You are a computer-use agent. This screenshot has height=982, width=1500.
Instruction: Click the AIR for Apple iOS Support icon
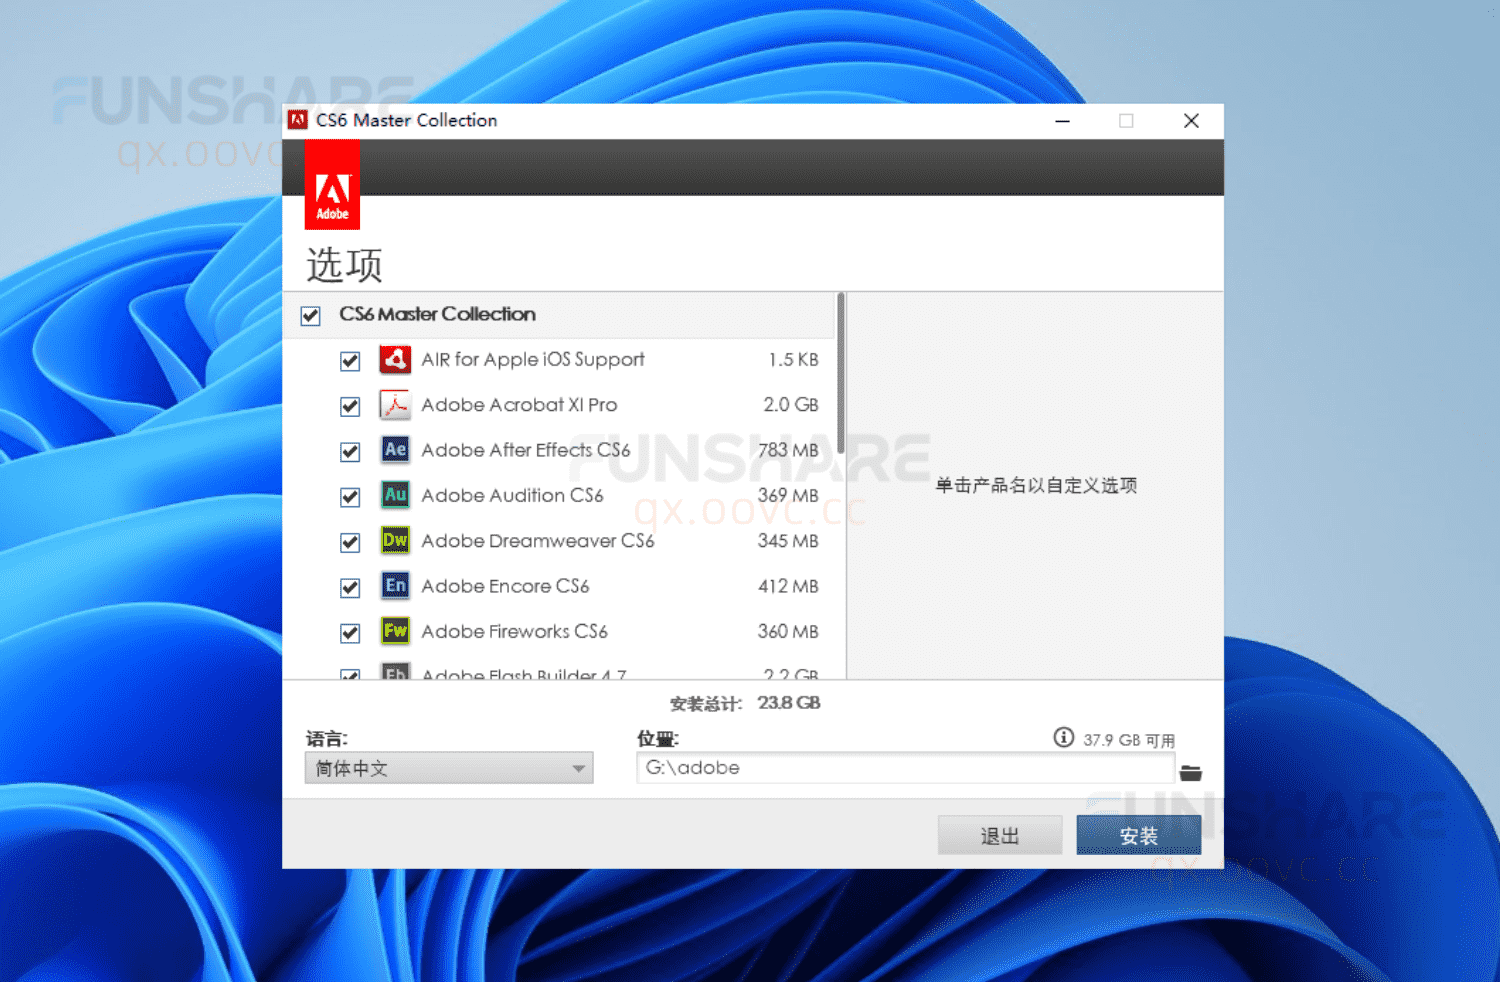395,359
